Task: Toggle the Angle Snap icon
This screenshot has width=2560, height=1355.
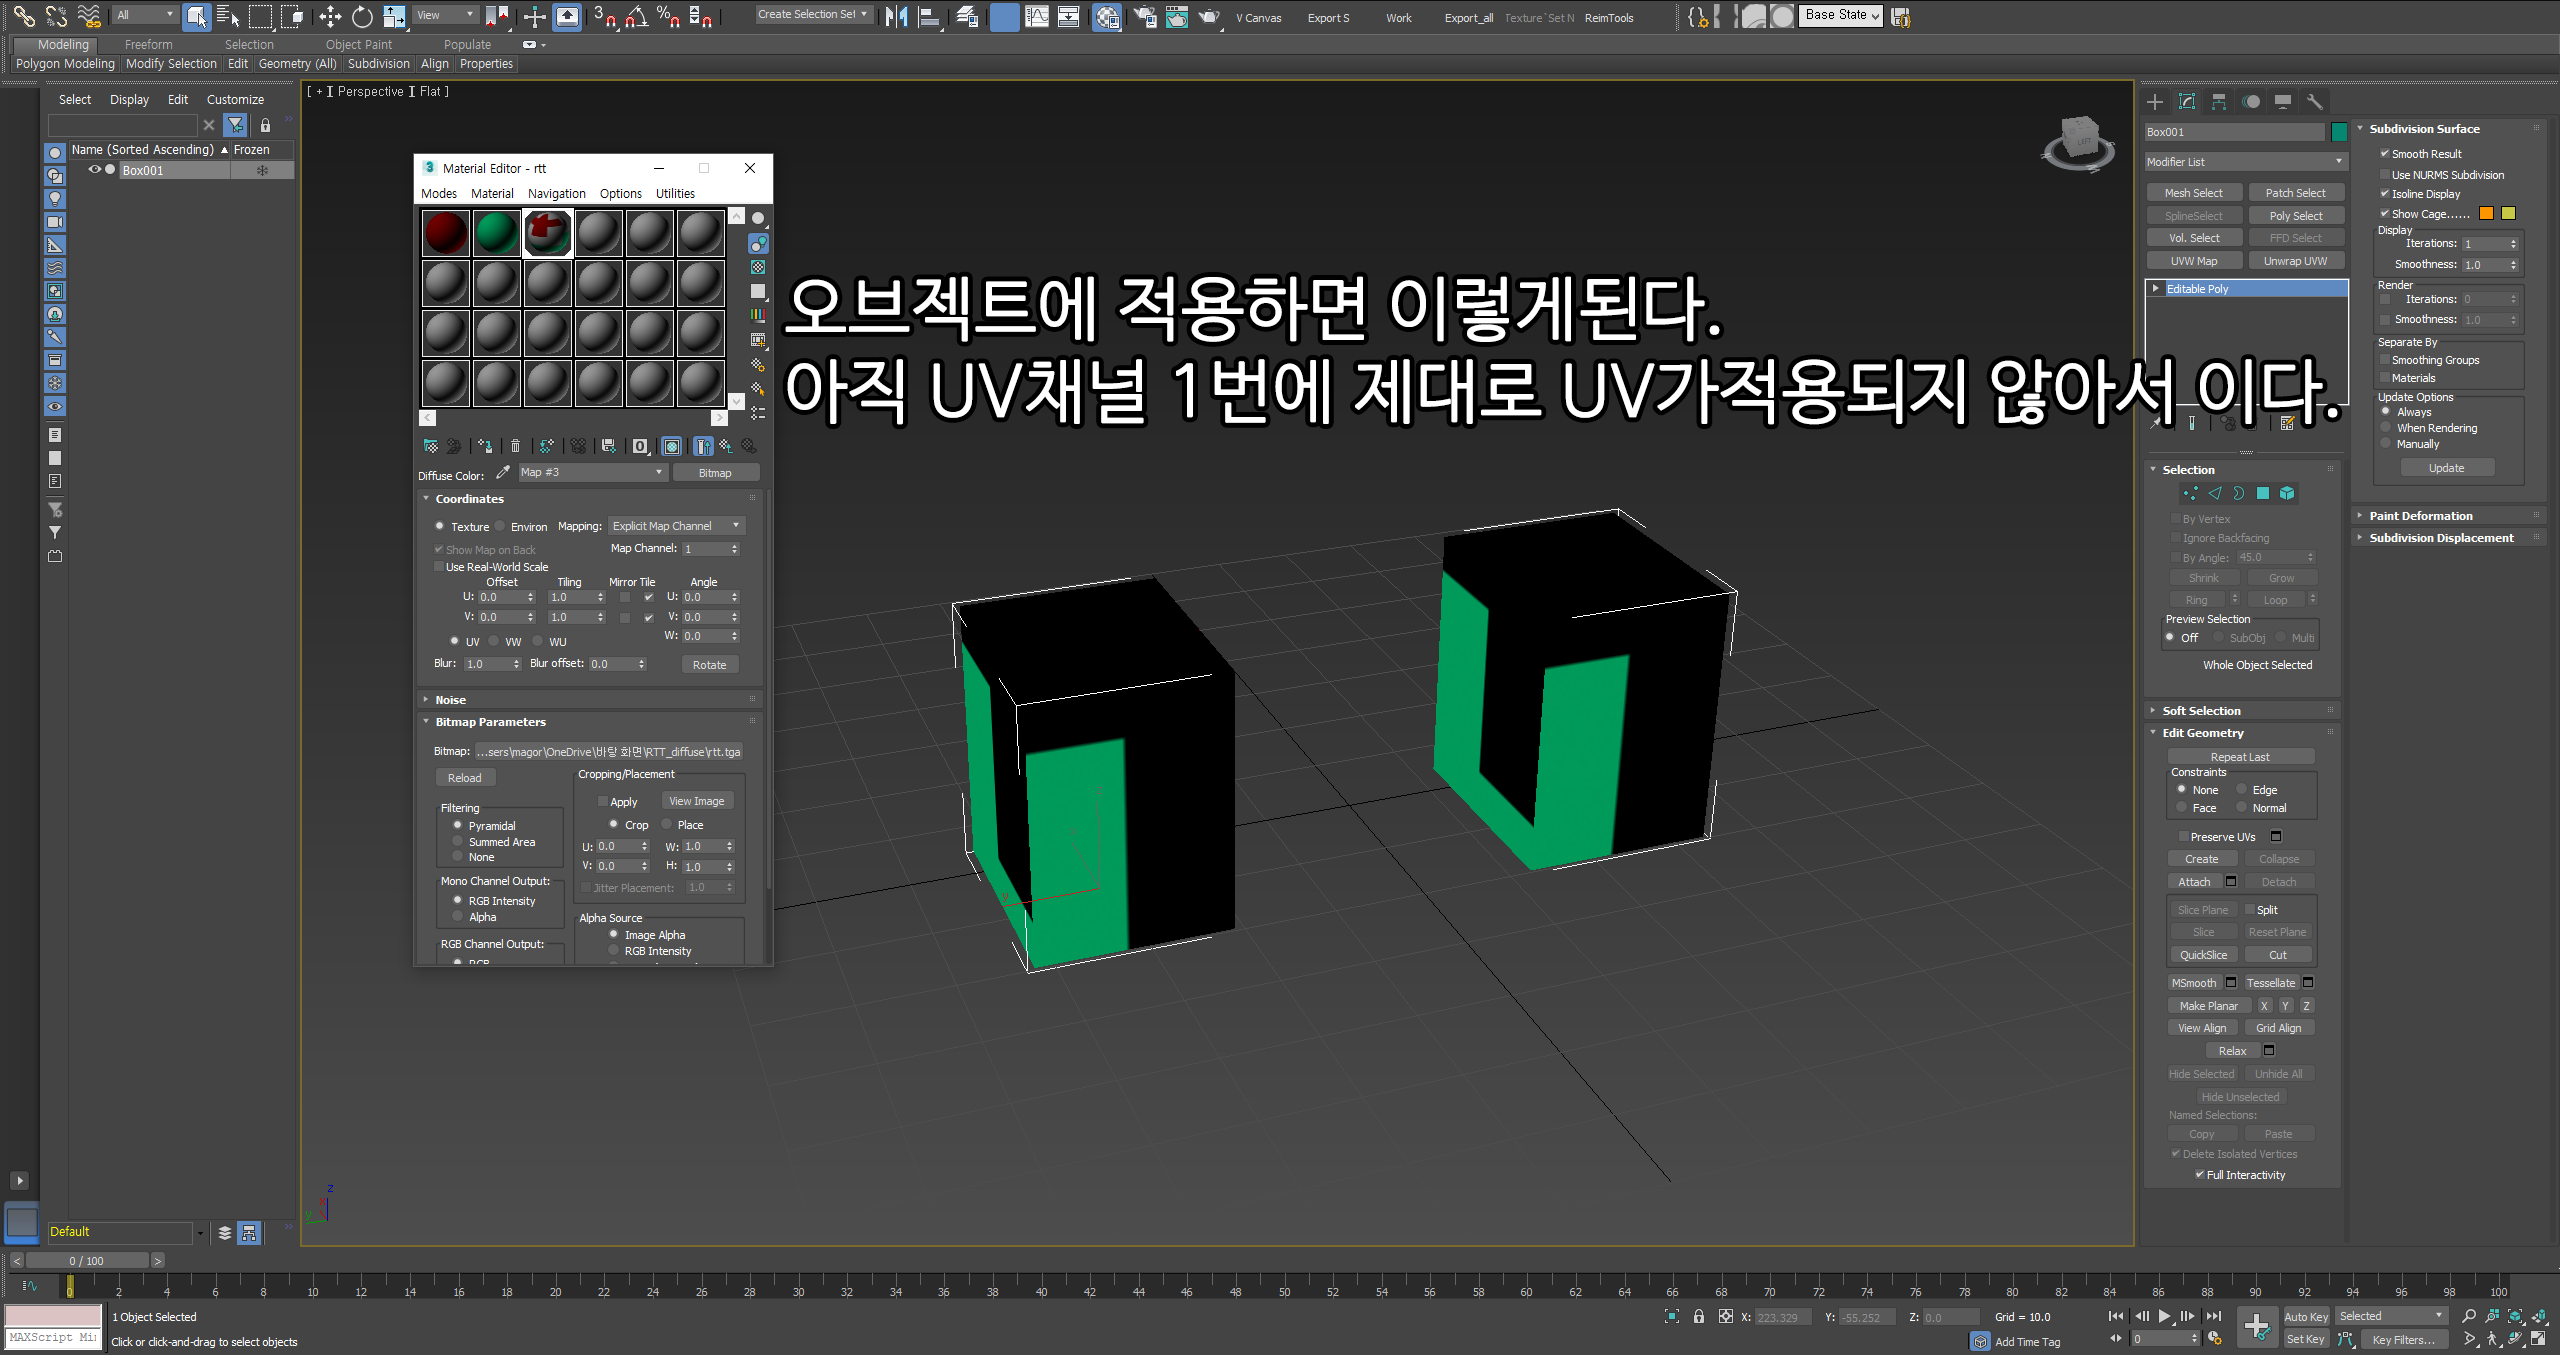Action: tap(637, 16)
